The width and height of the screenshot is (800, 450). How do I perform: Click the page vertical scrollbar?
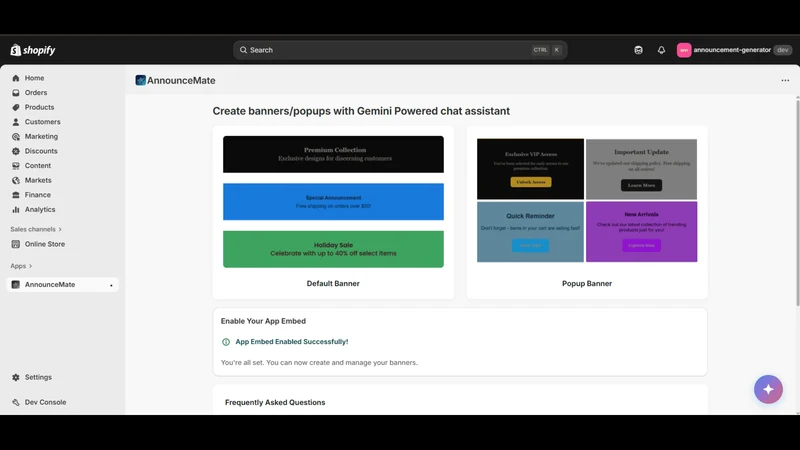tap(797, 204)
